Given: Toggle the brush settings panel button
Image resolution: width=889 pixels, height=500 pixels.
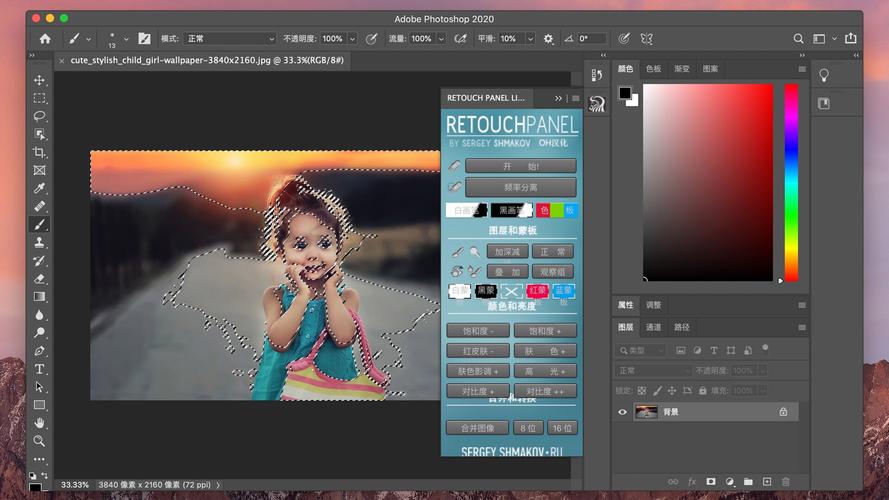Looking at the screenshot, I should (144, 39).
